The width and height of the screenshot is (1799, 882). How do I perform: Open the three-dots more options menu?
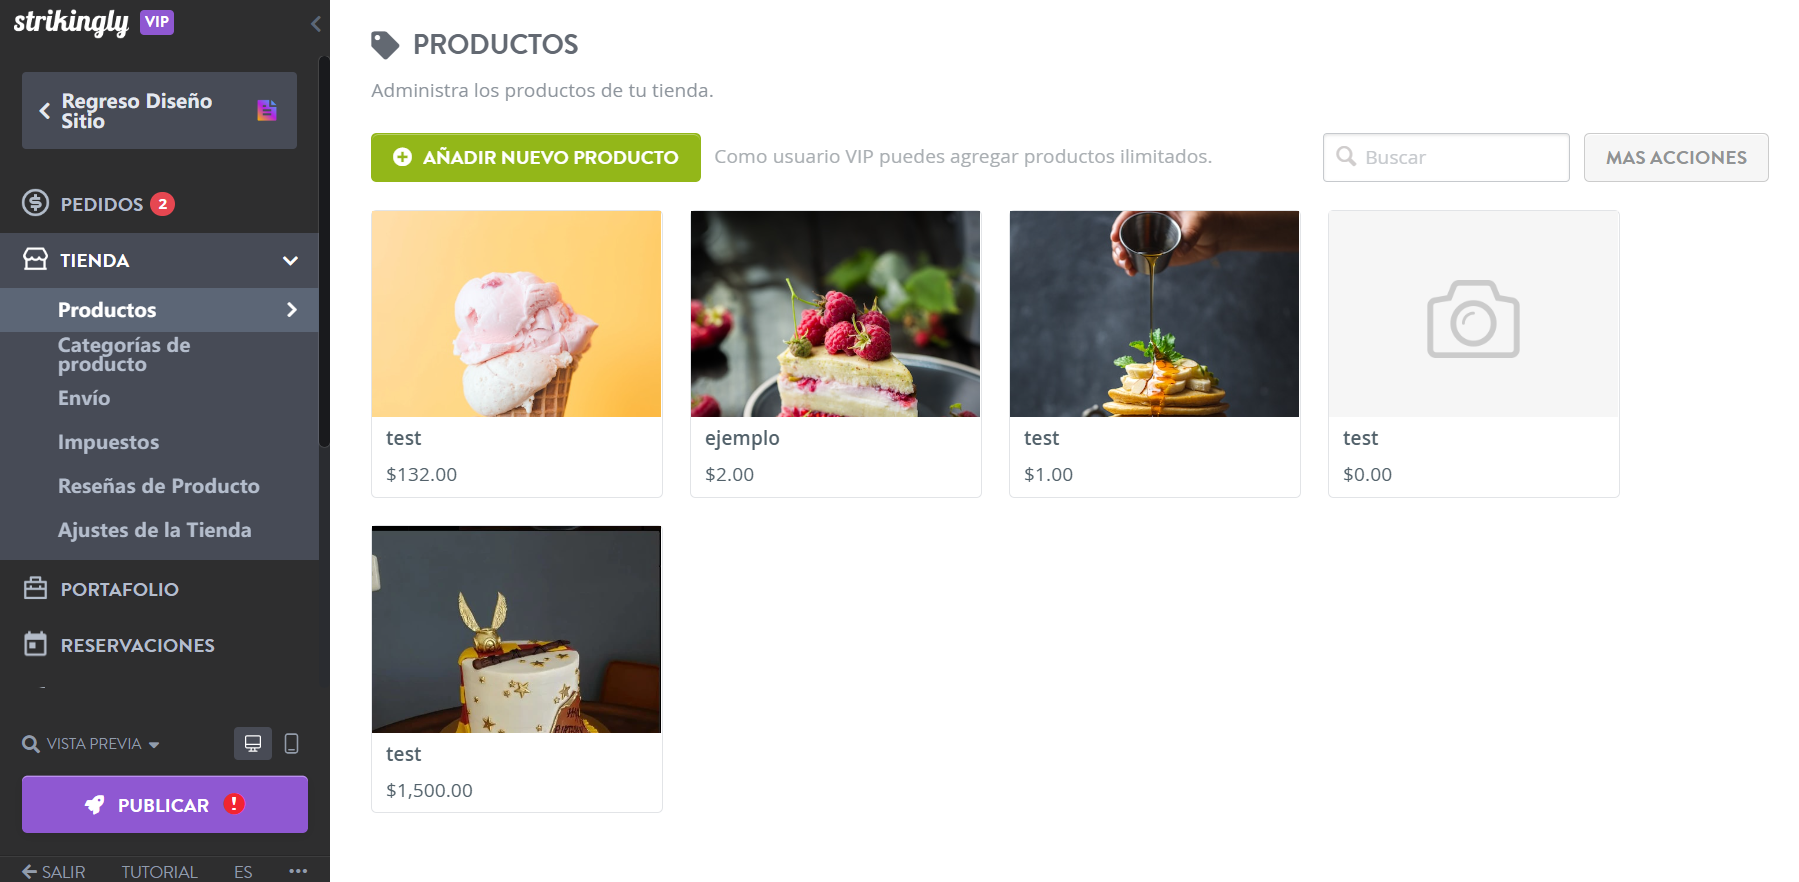298,871
